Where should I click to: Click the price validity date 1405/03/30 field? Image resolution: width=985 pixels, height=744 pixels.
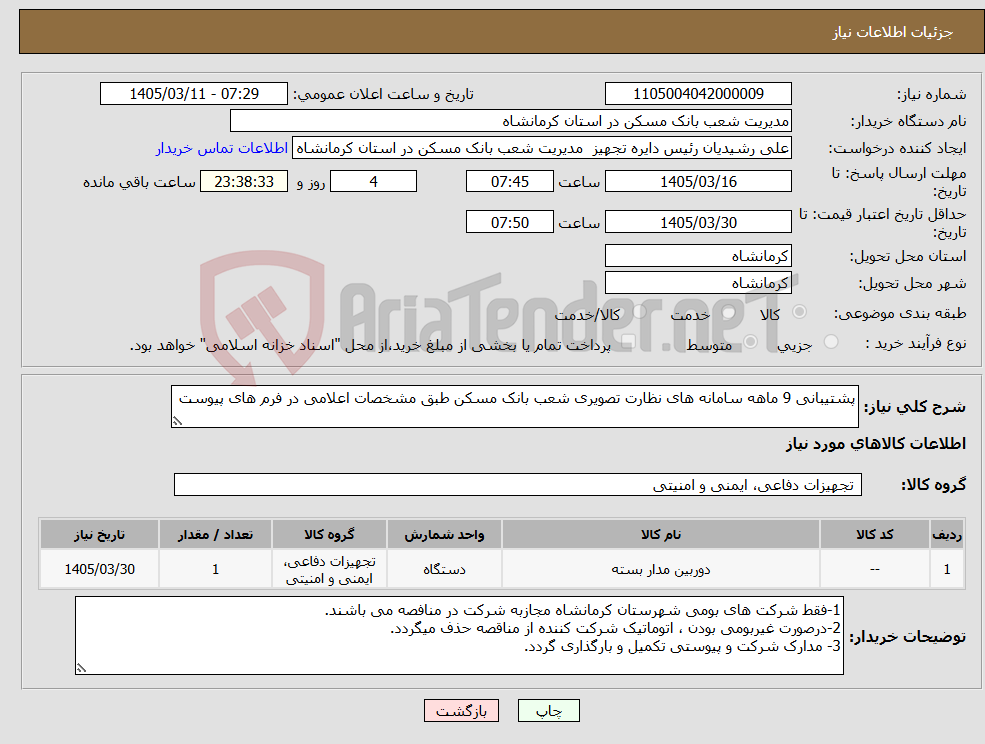(x=698, y=222)
